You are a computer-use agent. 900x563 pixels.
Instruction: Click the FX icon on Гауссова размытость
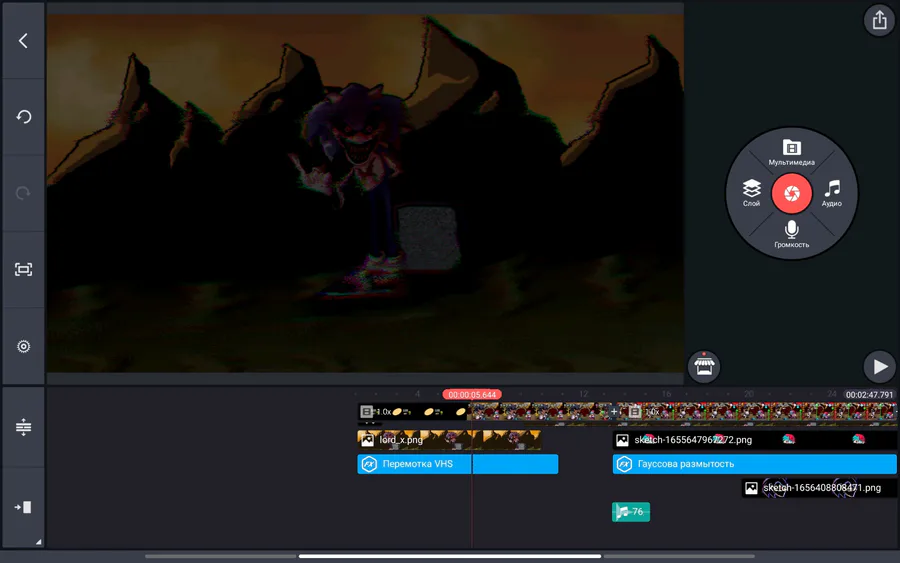(x=624, y=464)
